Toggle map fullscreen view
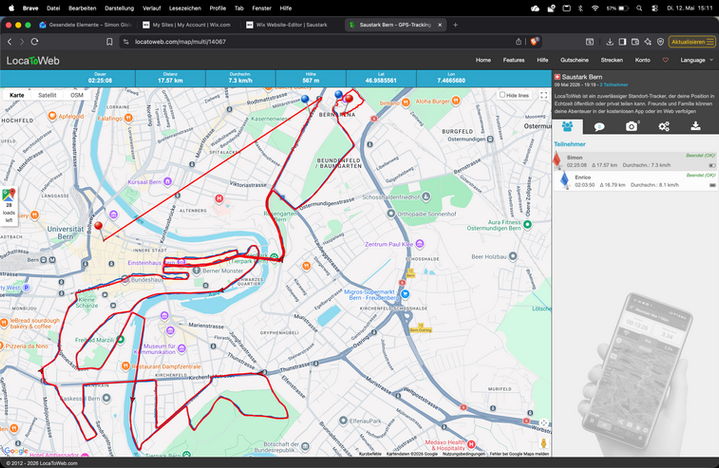 pos(543,95)
